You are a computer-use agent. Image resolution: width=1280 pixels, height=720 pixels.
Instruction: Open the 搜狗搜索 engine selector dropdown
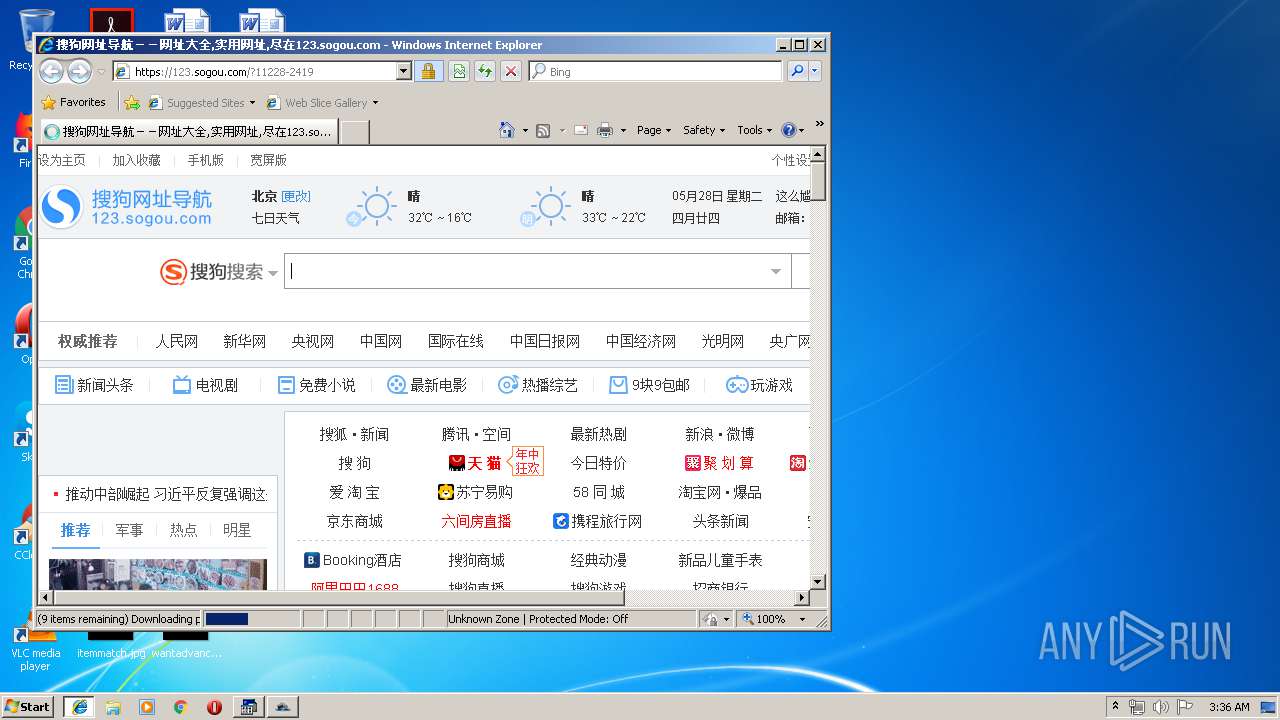[273, 273]
